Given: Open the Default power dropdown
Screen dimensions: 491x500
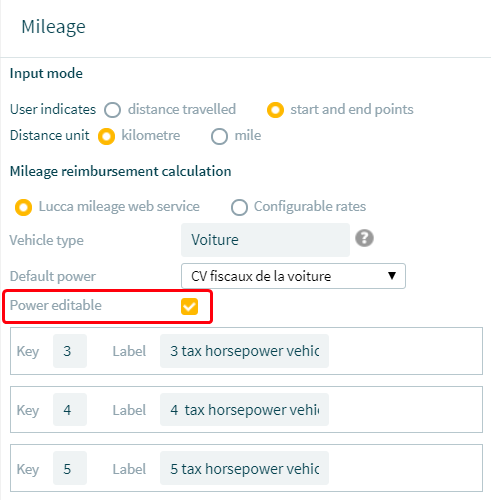Looking at the screenshot, I should 293,276.
